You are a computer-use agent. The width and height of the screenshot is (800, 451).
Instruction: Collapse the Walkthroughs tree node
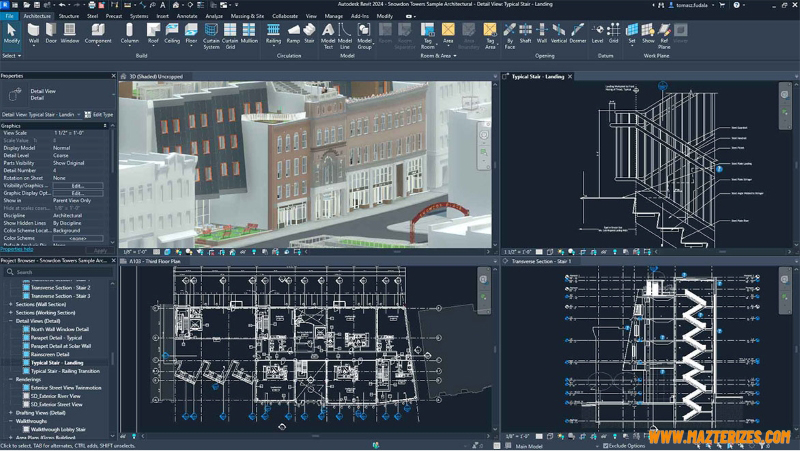click(11, 421)
